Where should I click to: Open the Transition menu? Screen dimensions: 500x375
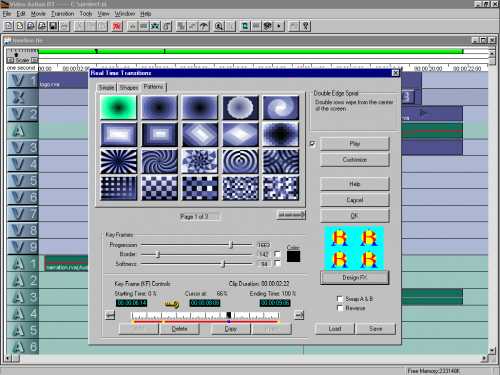62,14
